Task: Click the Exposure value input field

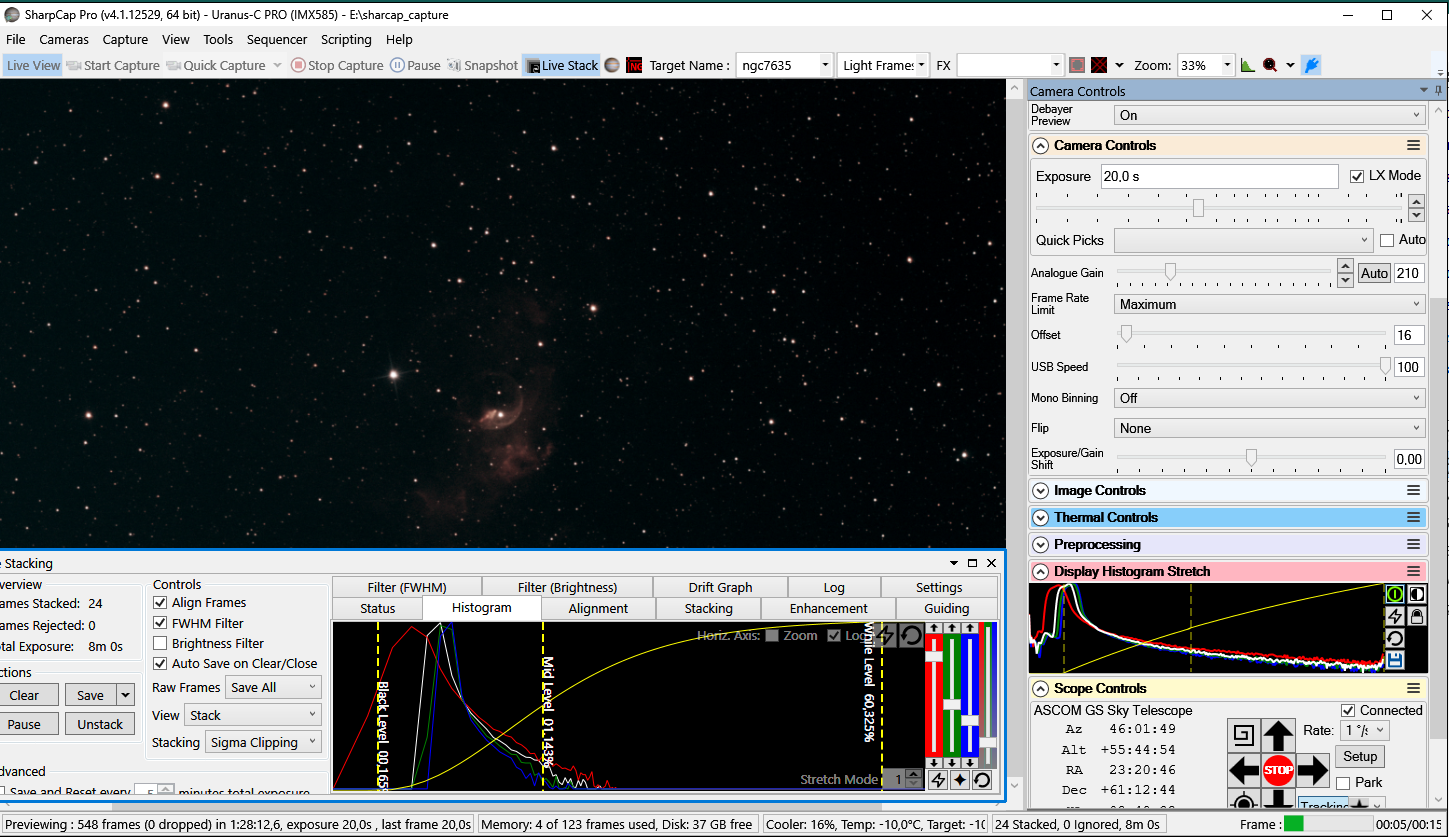Action: [1219, 176]
